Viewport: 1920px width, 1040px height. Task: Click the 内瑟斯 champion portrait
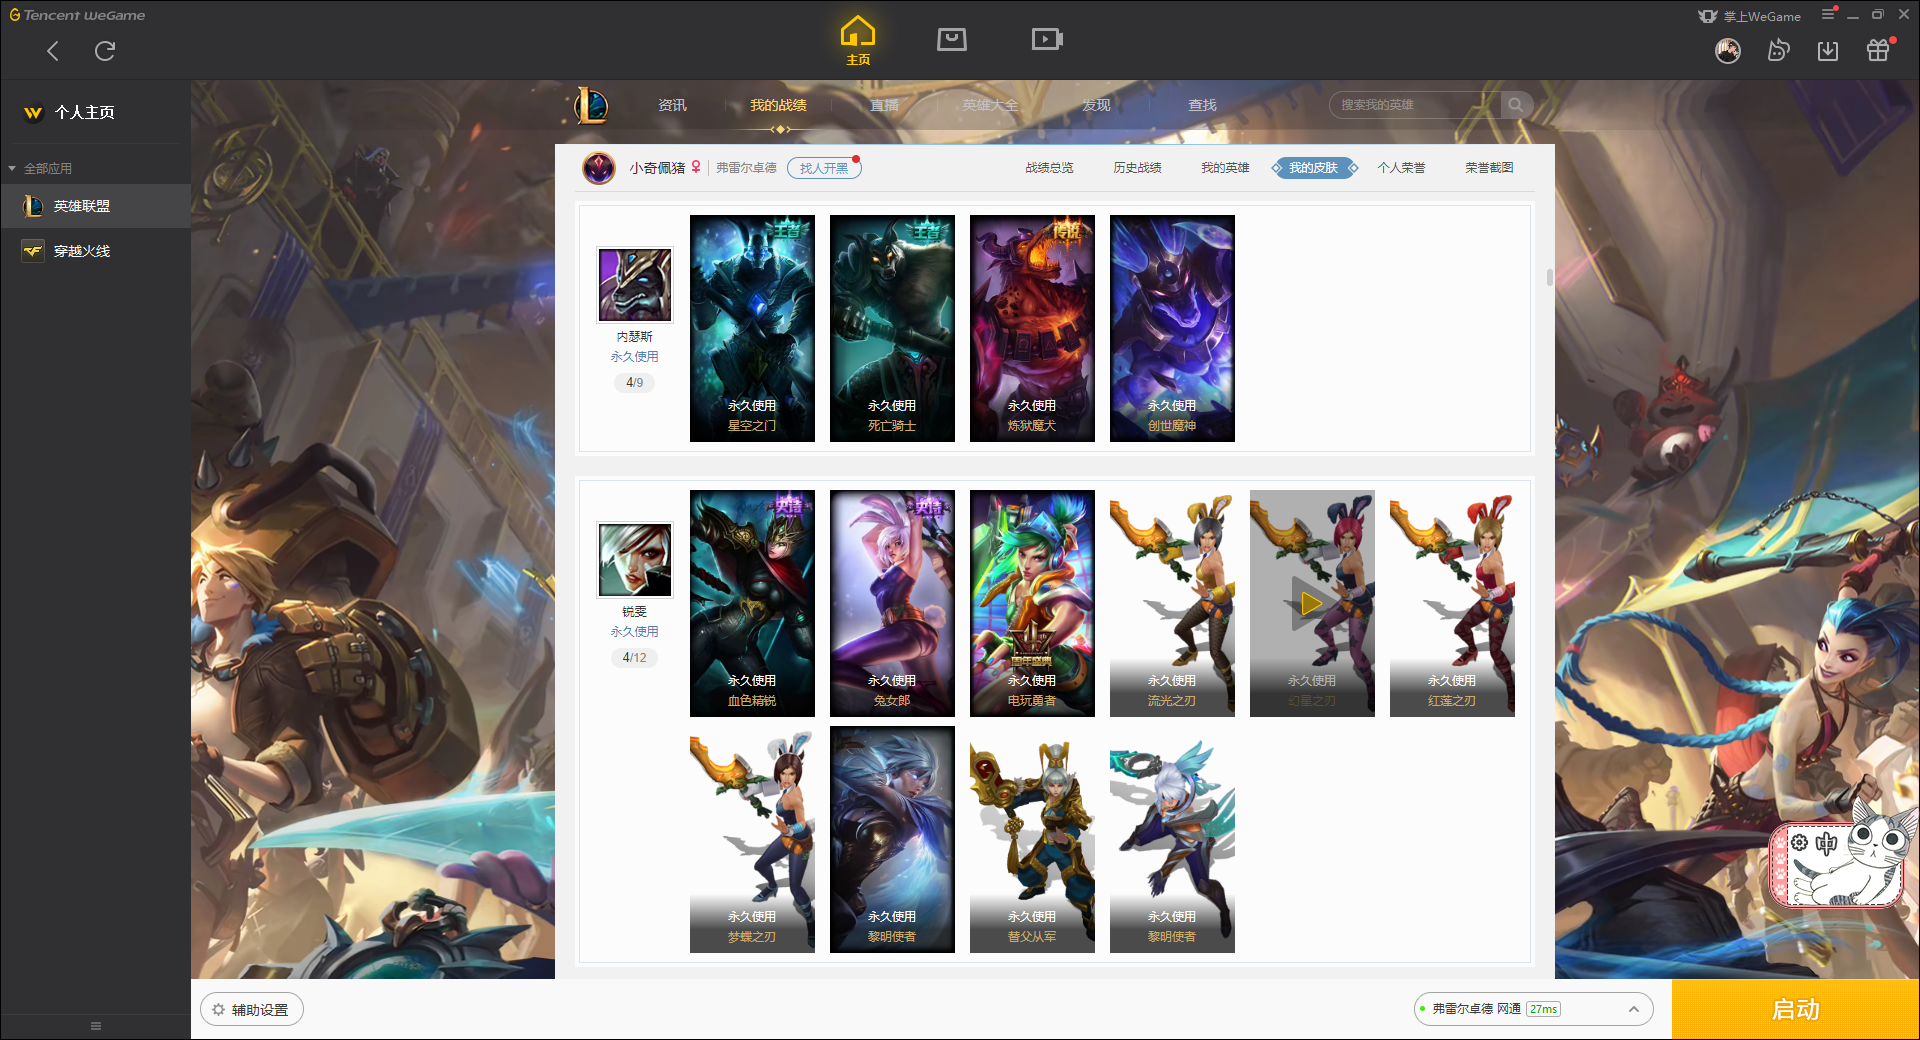[x=635, y=285]
